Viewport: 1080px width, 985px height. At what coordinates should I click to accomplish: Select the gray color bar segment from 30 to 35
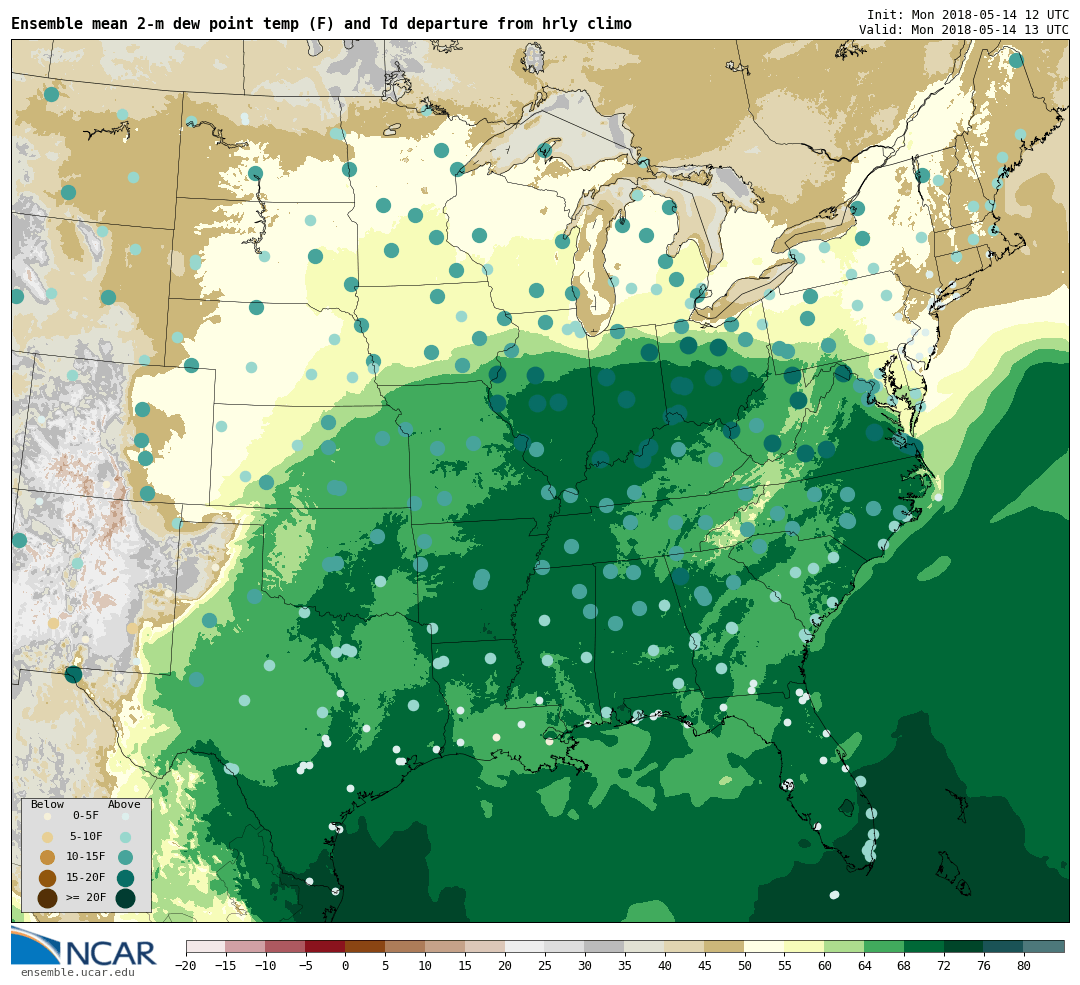point(605,946)
